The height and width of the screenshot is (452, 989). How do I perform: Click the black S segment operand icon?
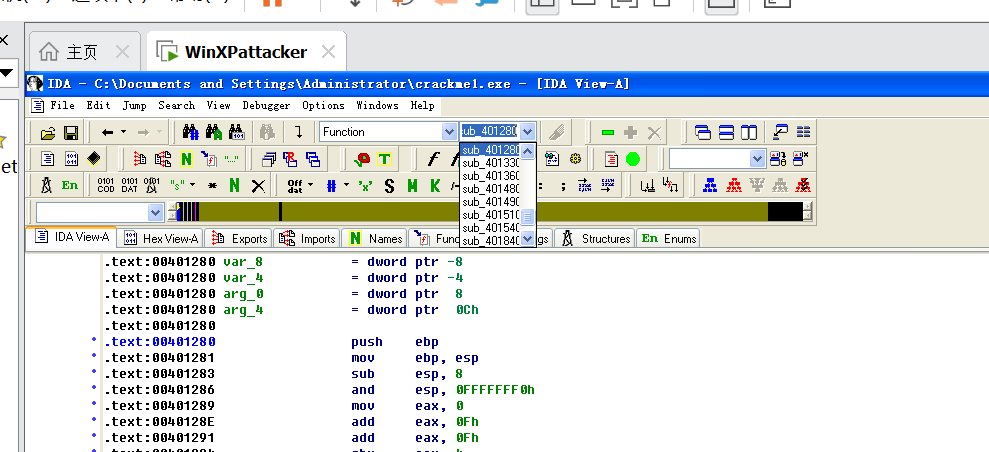[389, 185]
